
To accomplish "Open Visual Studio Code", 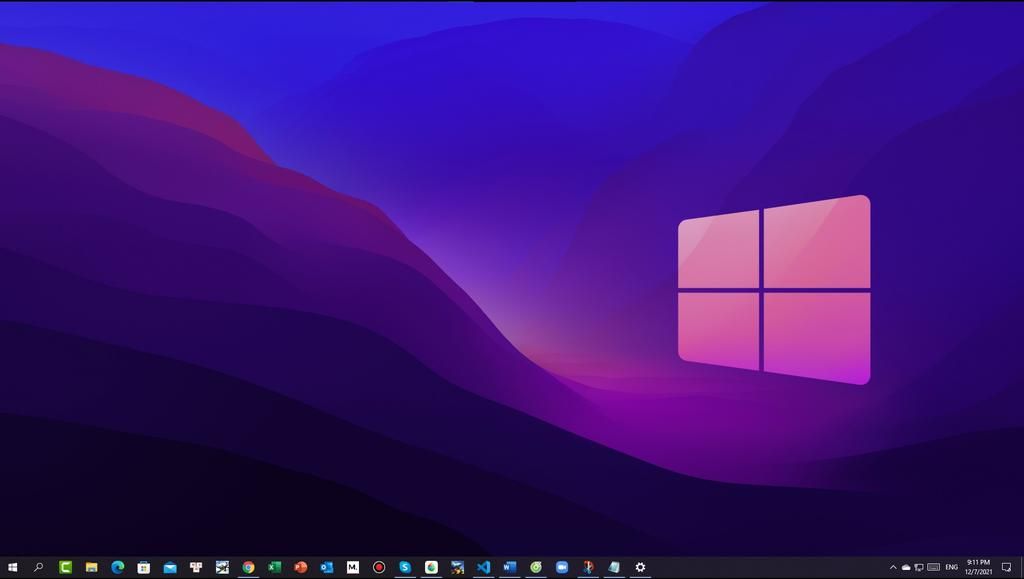I will tap(483, 567).
